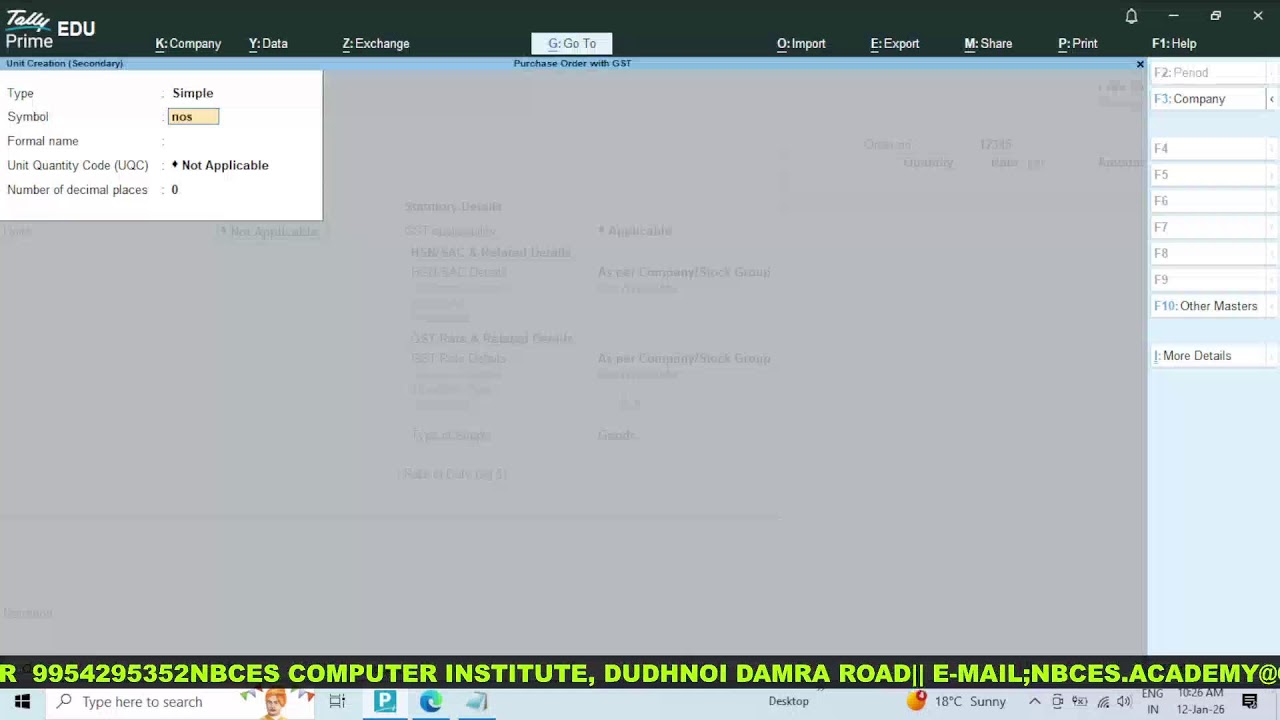Show hidden tray icons chevron
1280x720 pixels.
pos(1035,702)
